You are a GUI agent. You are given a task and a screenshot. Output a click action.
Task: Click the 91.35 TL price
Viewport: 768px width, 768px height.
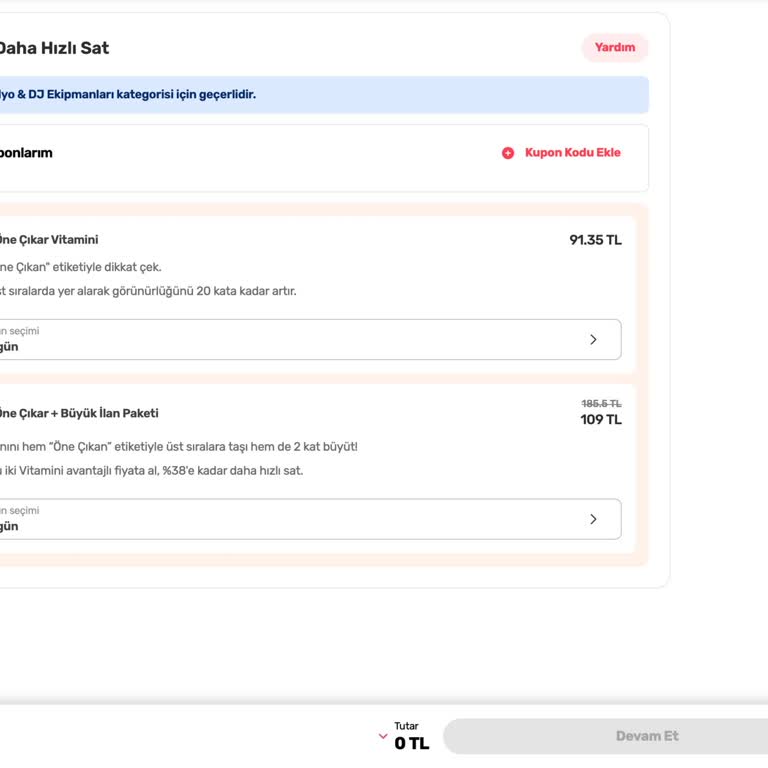click(x=595, y=240)
